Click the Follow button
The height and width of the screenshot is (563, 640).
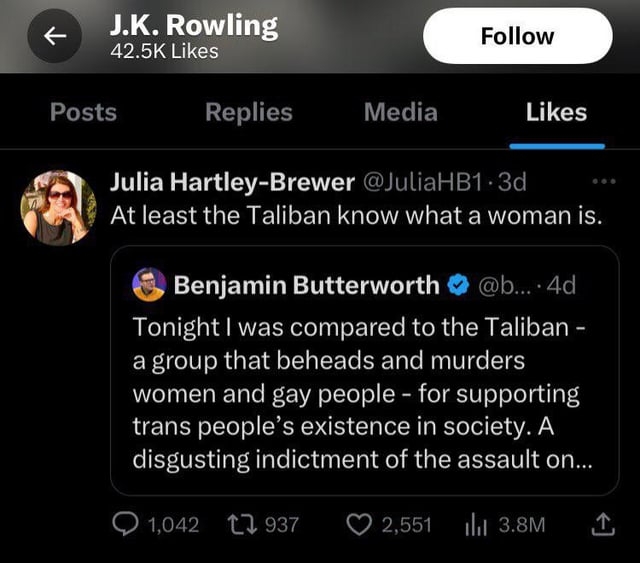(x=517, y=36)
